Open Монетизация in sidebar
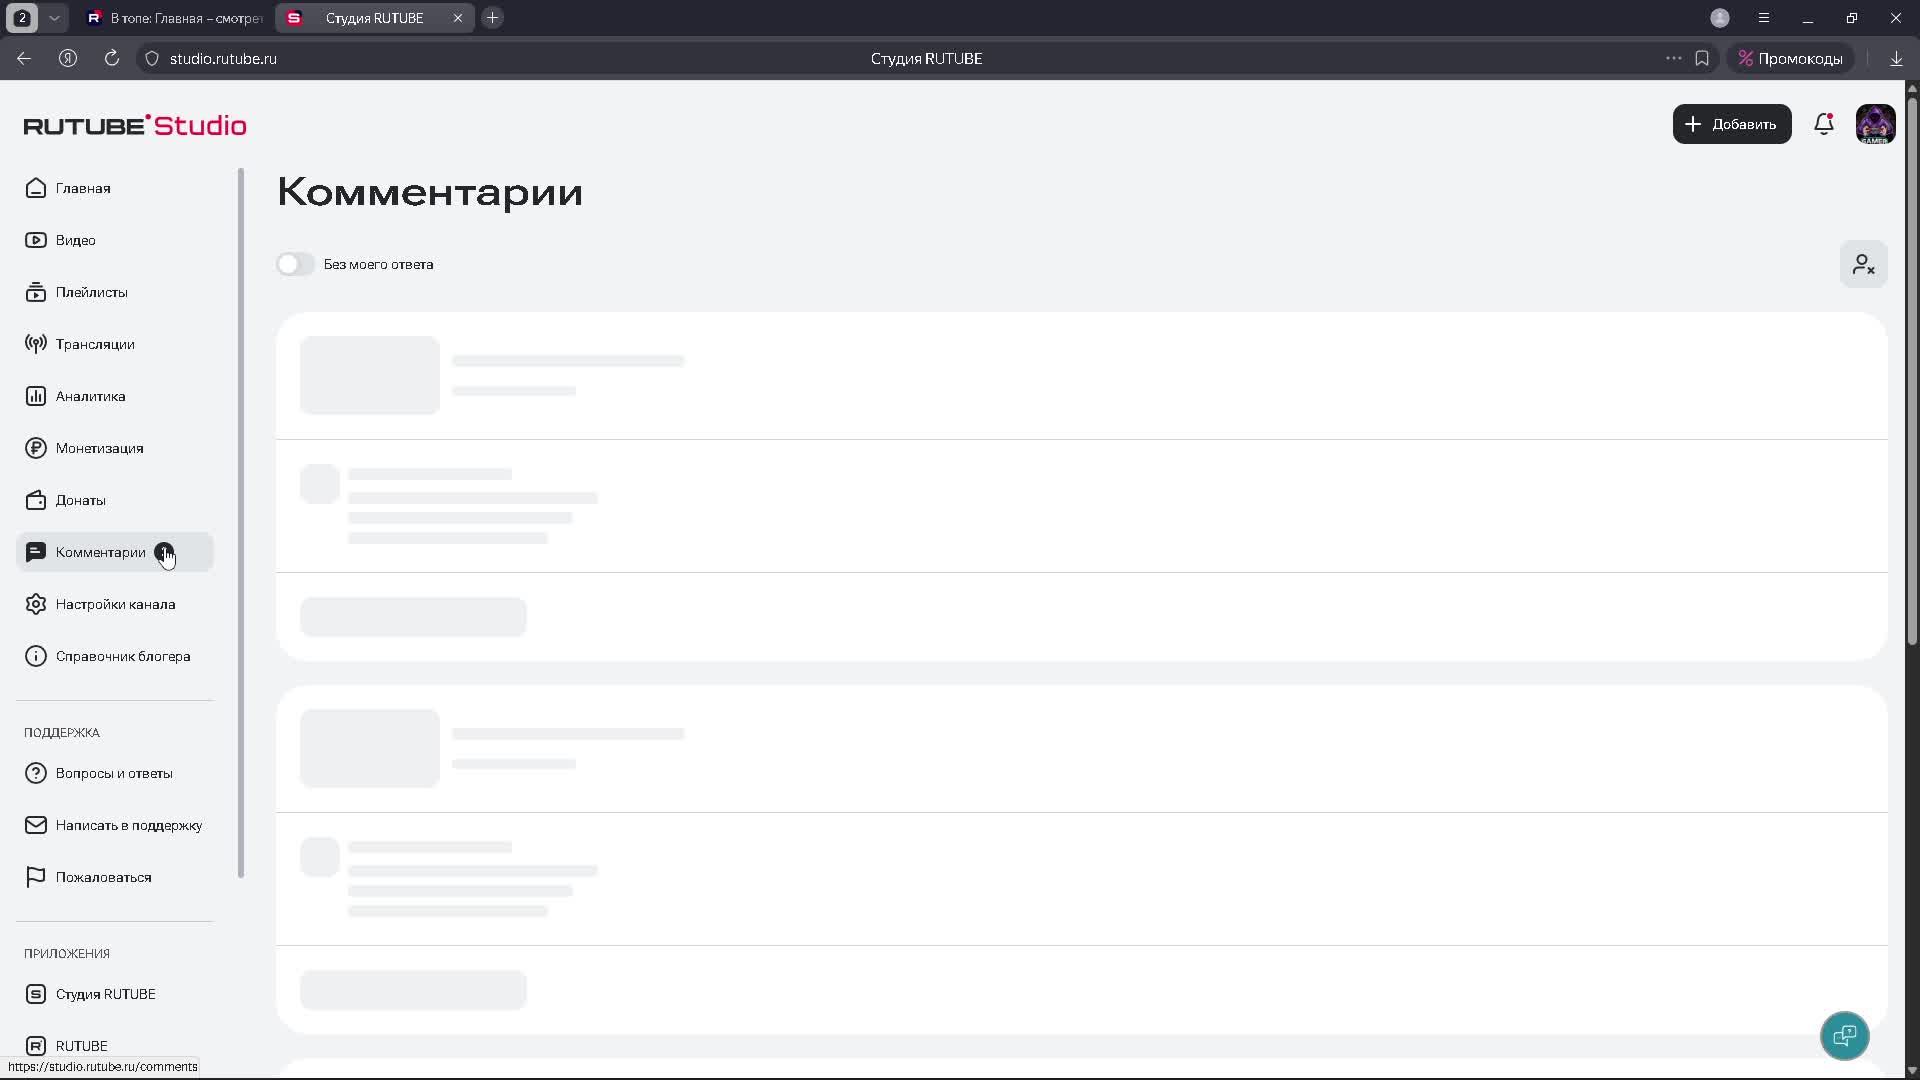The height and width of the screenshot is (1080, 1920). point(99,448)
